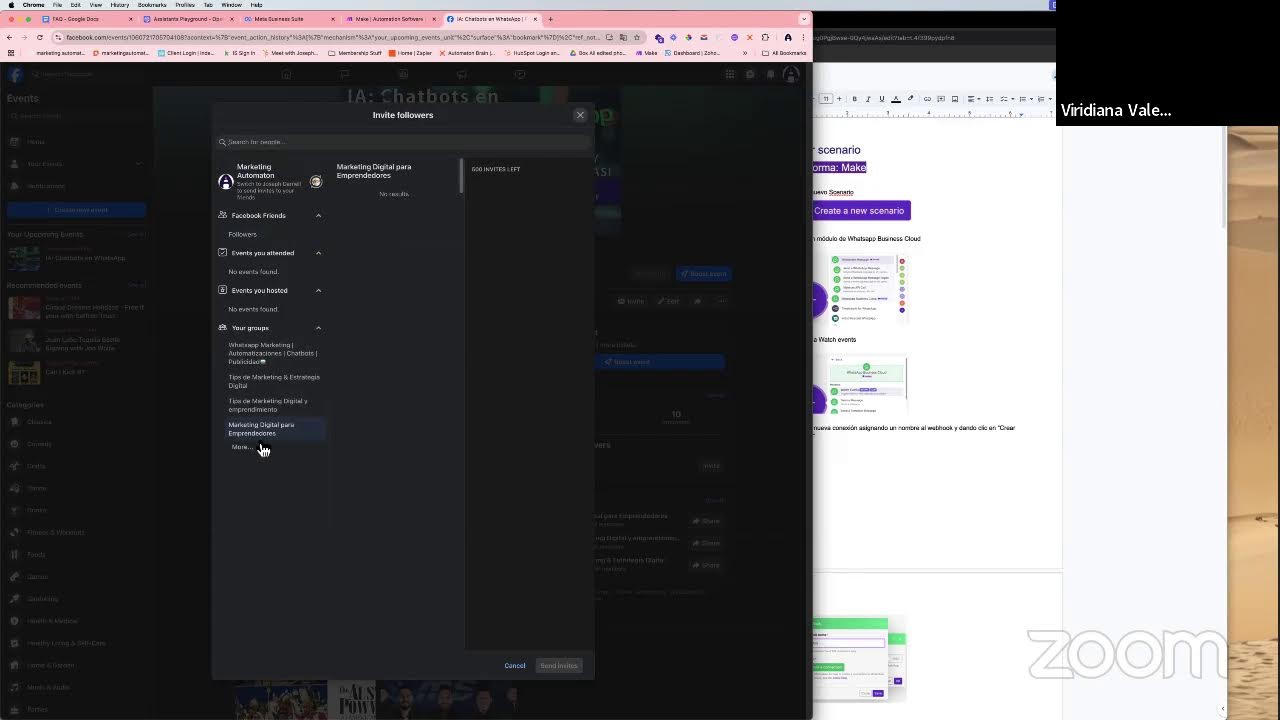Select Followers in invite list
This screenshot has width=1280, height=720.
(242, 234)
